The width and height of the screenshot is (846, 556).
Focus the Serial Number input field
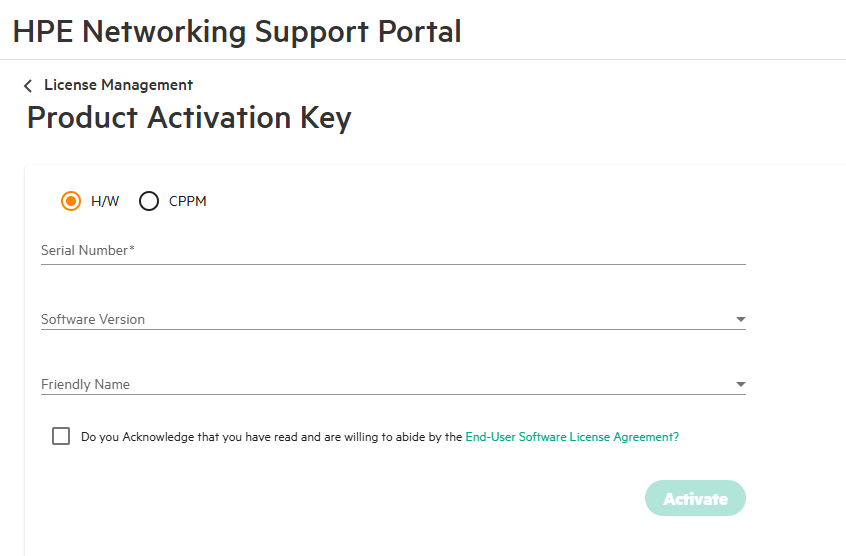tap(393, 251)
